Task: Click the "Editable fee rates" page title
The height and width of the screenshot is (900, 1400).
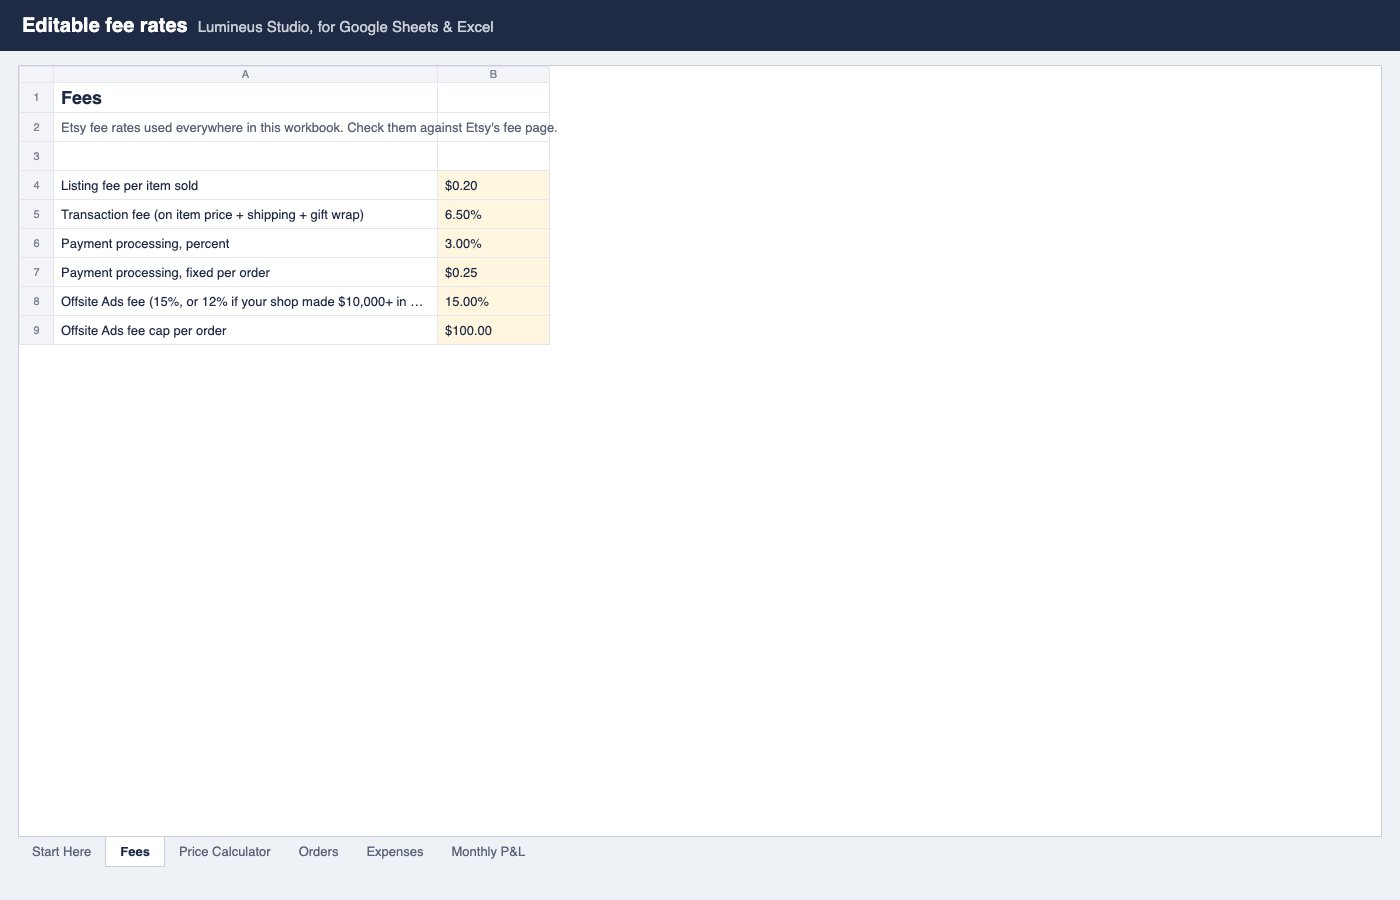Action: (105, 26)
